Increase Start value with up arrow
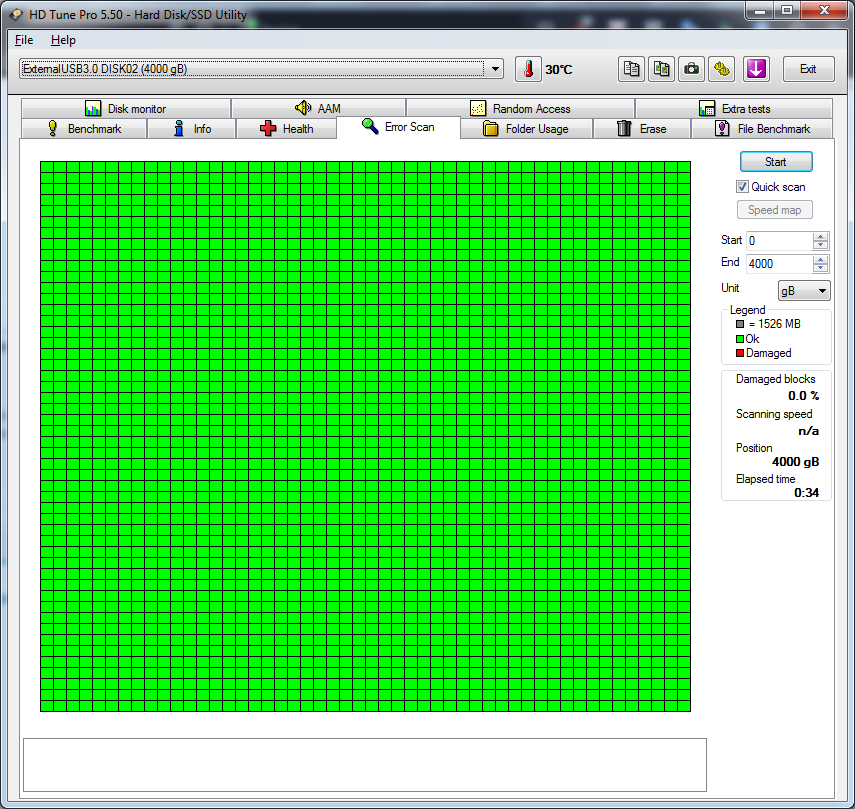 point(820,237)
